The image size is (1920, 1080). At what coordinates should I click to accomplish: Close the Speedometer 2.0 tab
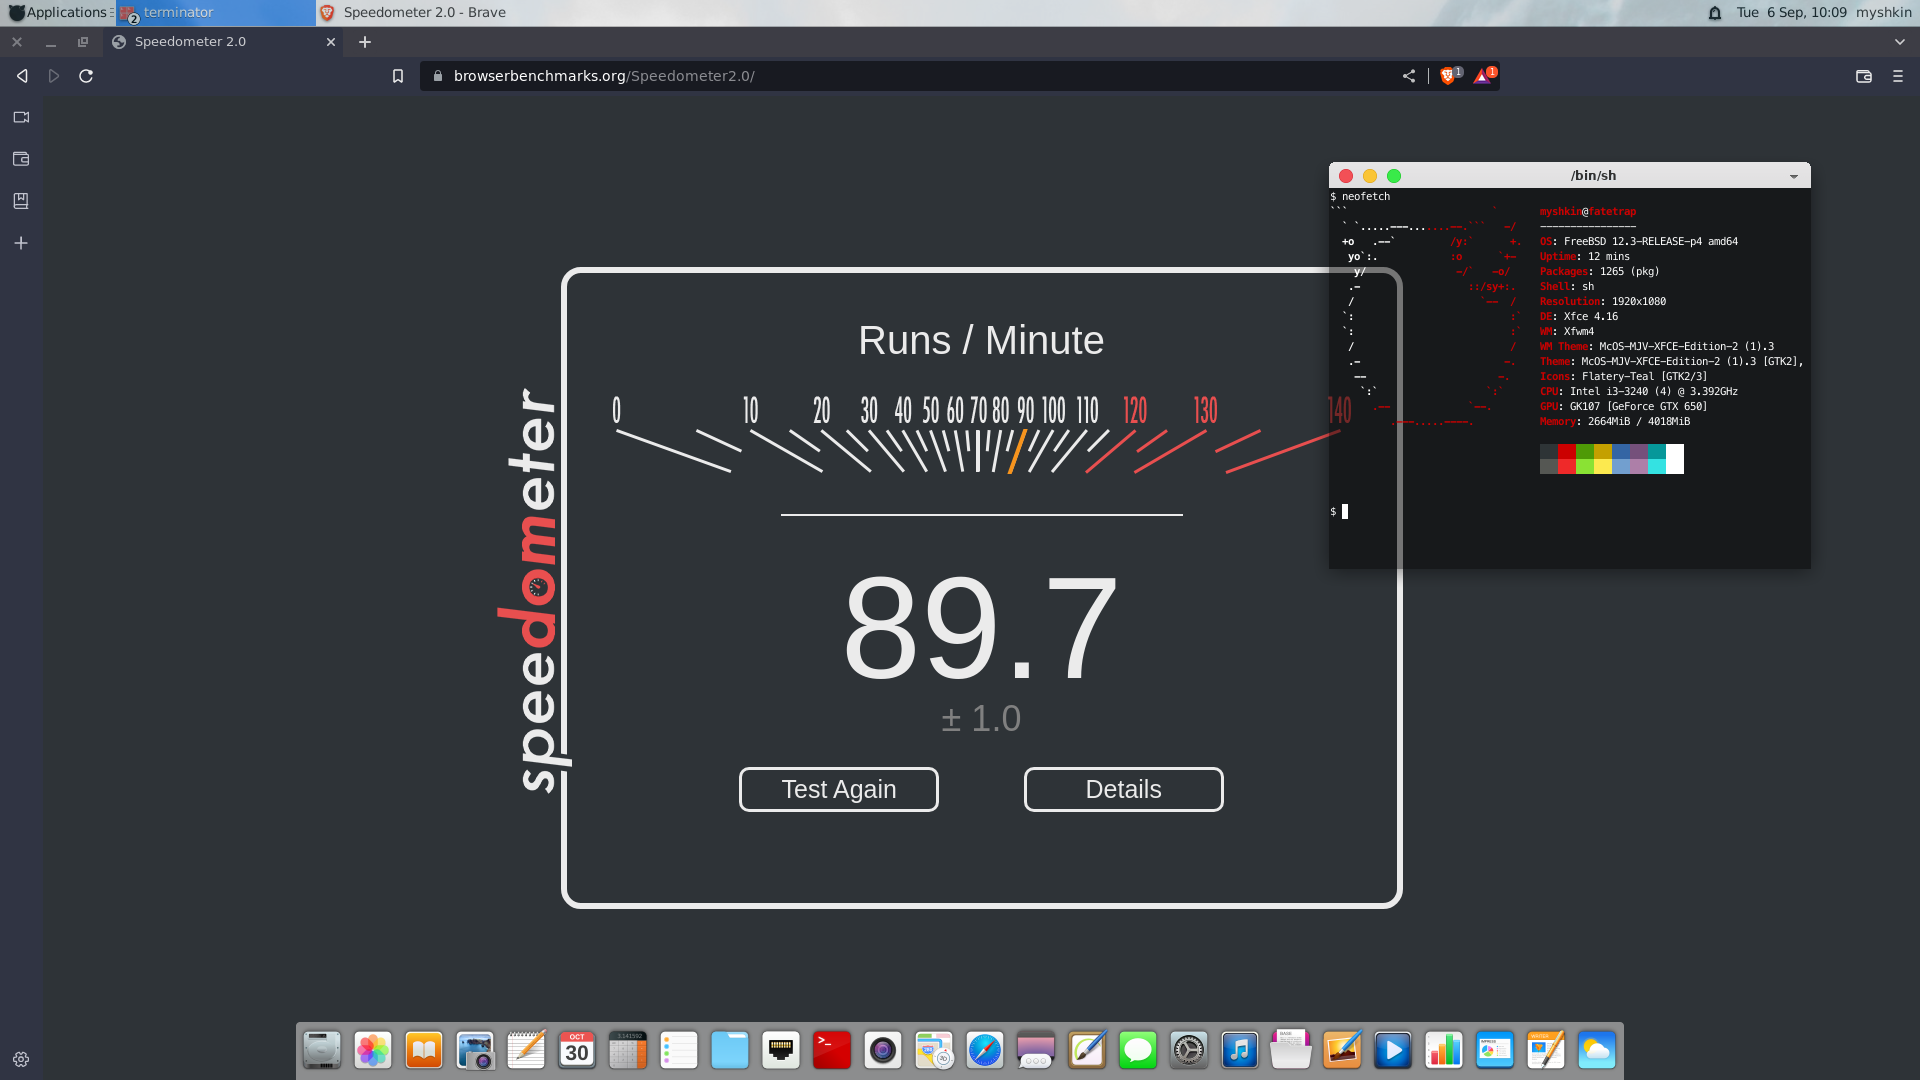tap(331, 42)
